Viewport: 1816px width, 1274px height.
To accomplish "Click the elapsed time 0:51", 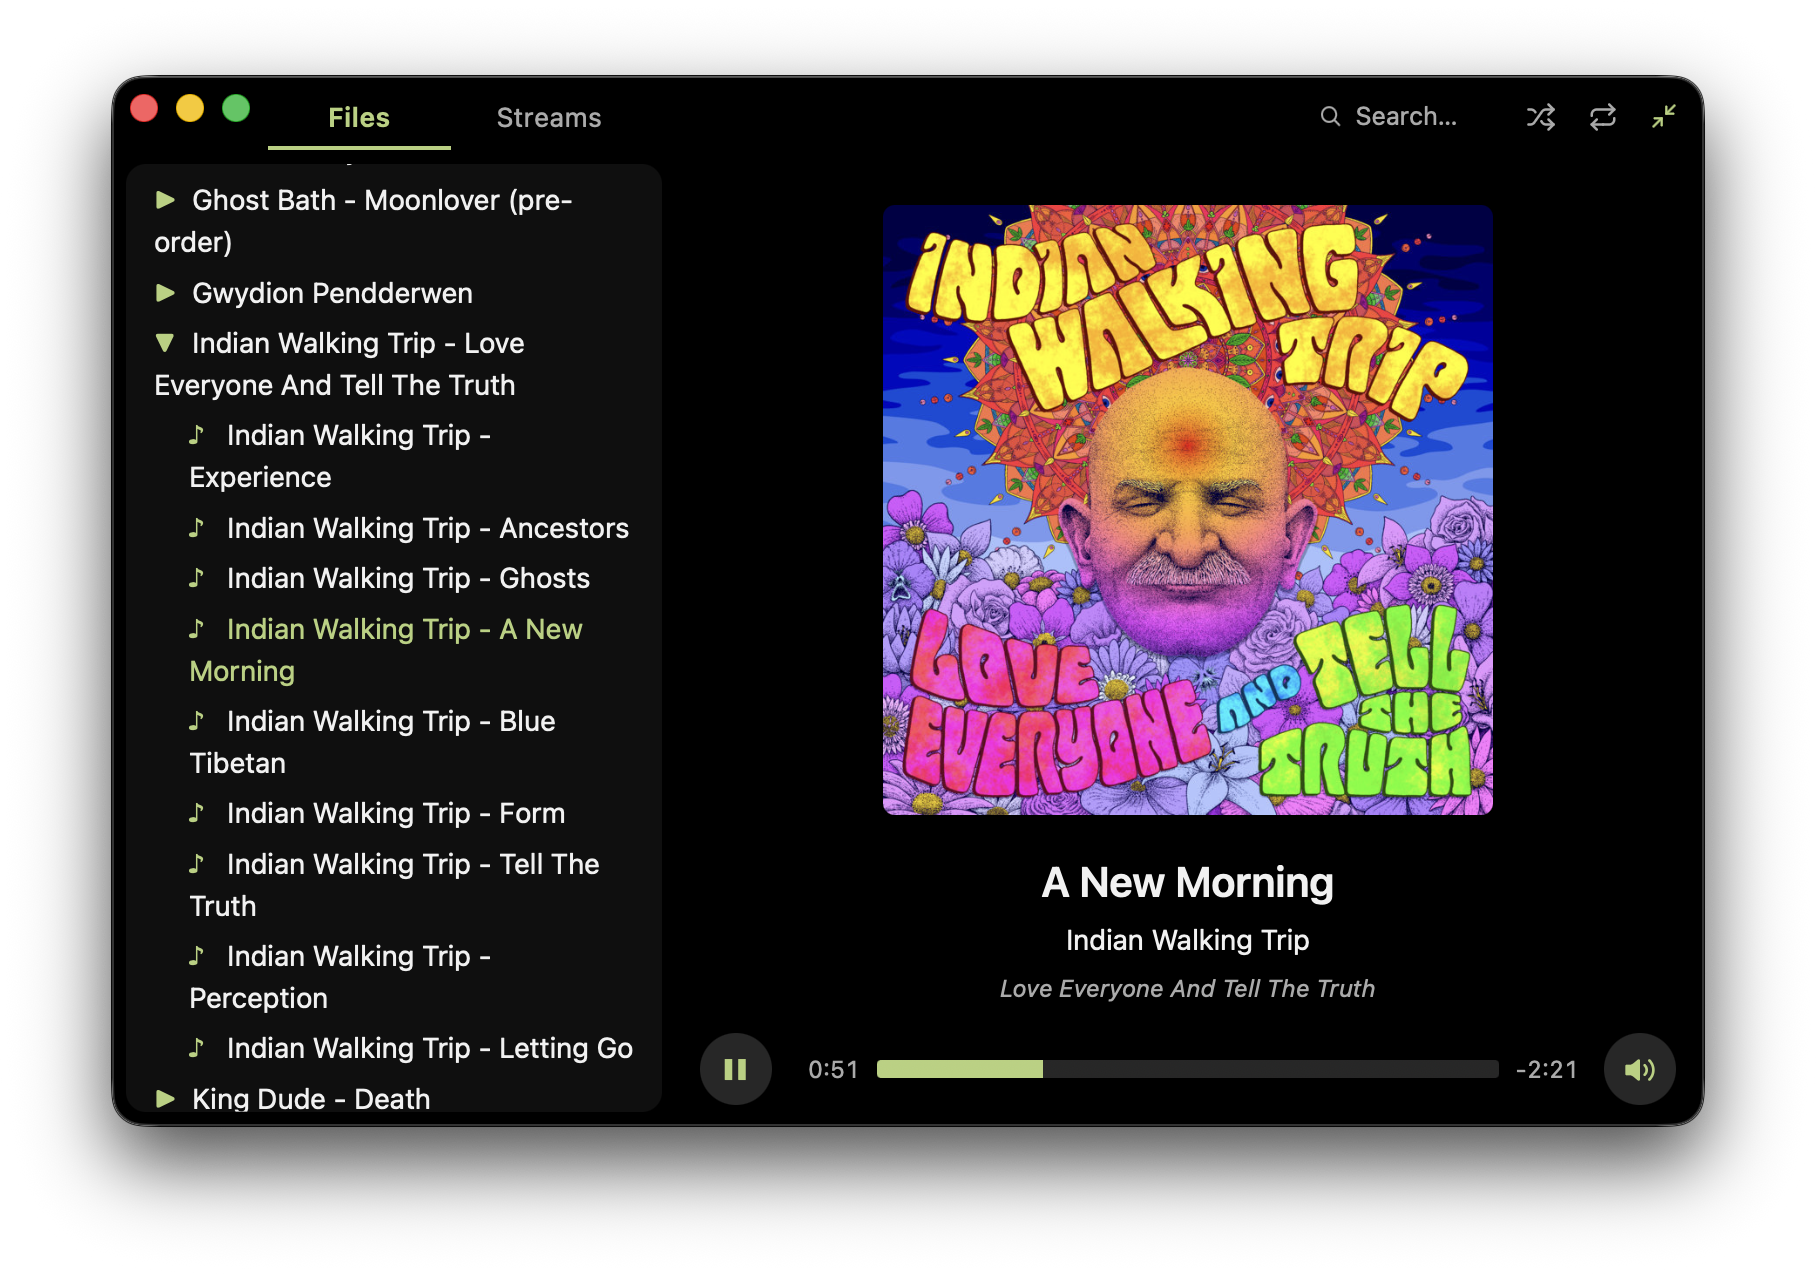I will click(833, 1070).
